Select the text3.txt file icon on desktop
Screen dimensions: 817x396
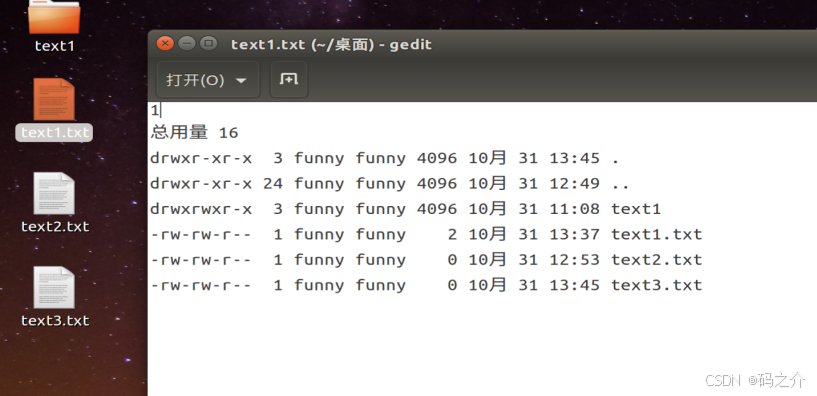tap(54, 288)
